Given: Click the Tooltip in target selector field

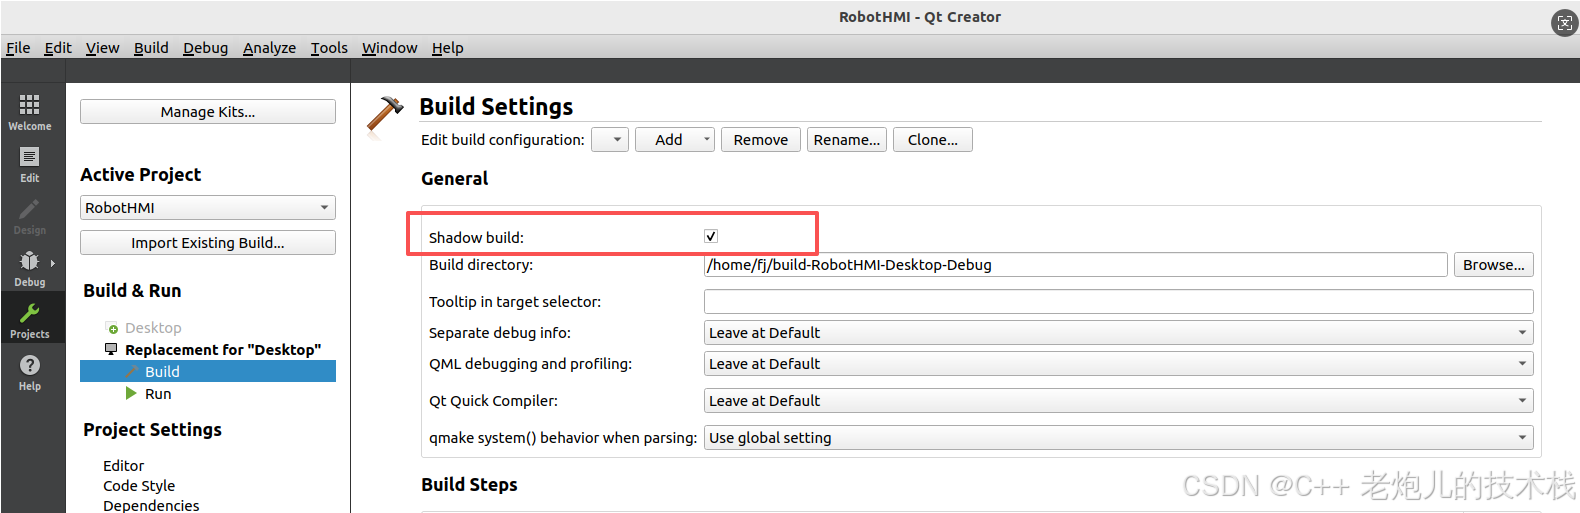Looking at the screenshot, I should pos(1118,302).
